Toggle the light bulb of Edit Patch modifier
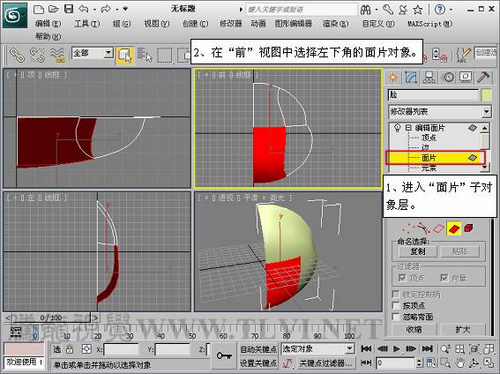Screen dimensions: 500x374 pyautogui.click(x=397, y=128)
